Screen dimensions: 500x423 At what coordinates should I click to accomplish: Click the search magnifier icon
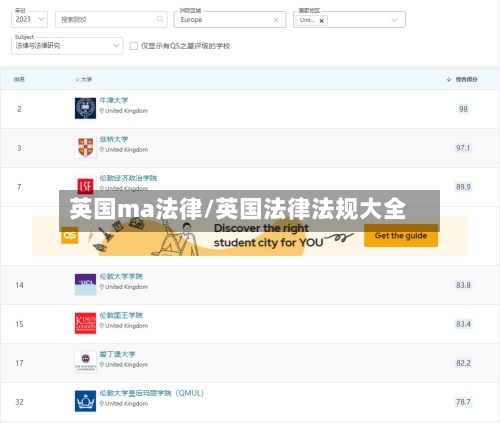(160, 19)
